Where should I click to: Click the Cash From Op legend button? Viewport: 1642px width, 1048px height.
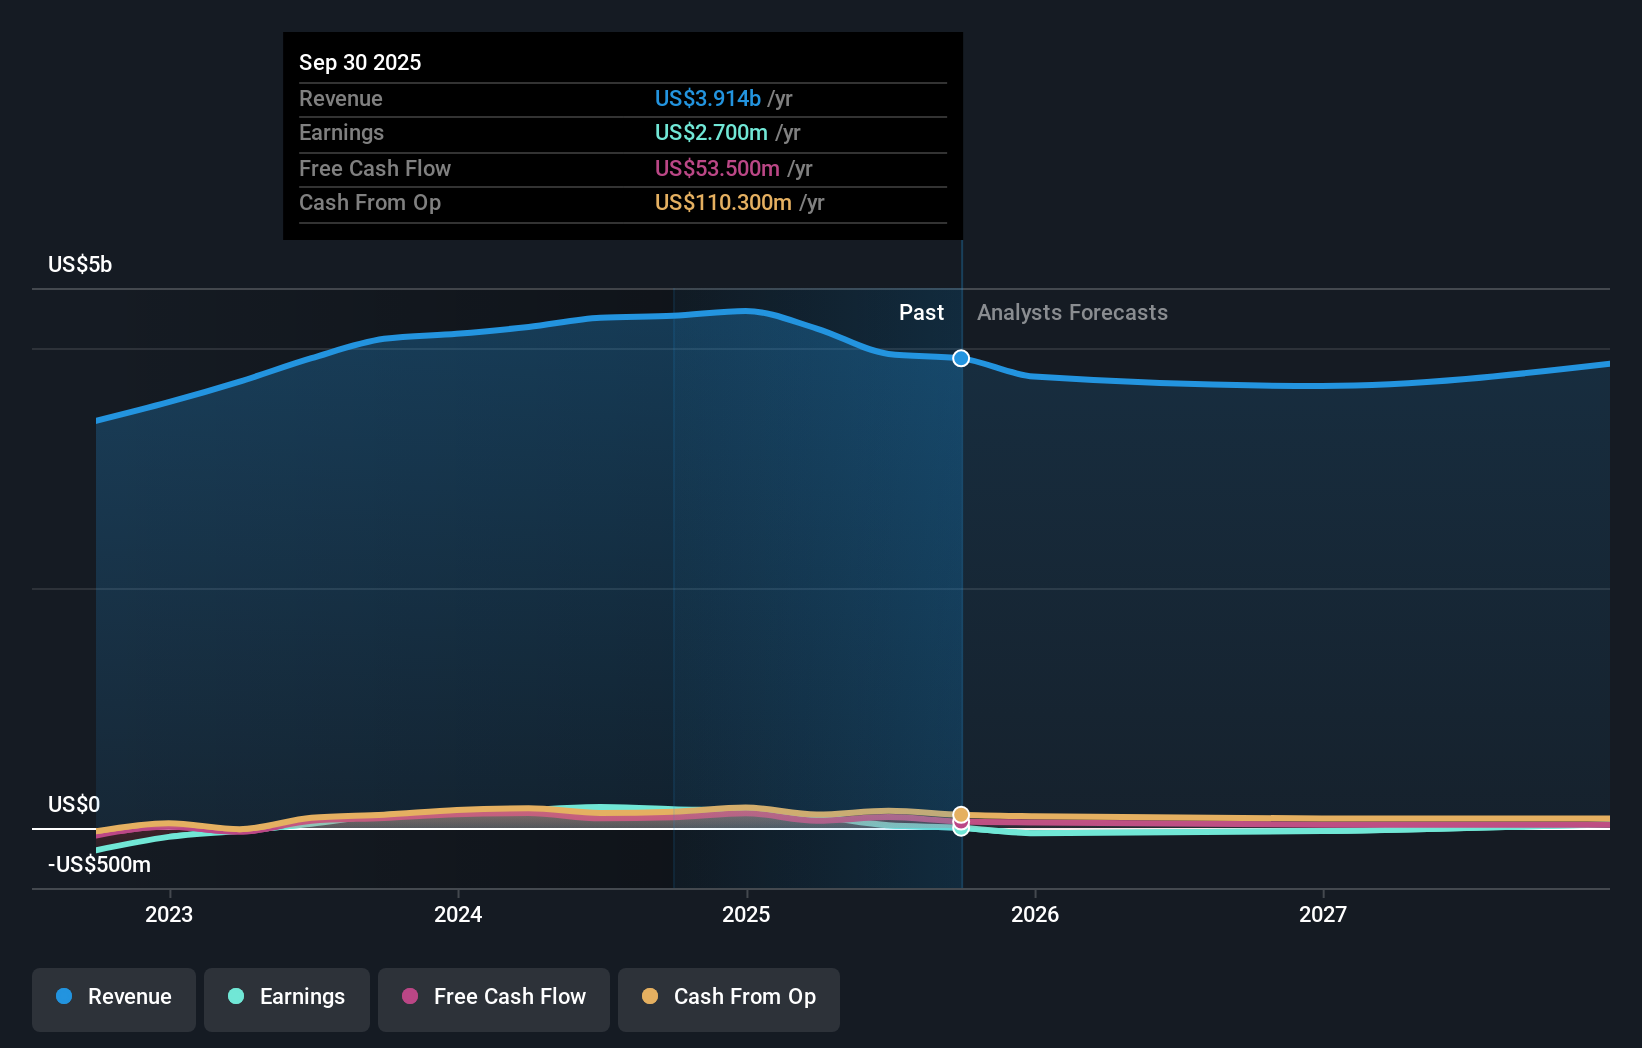pyautogui.click(x=729, y=998)
